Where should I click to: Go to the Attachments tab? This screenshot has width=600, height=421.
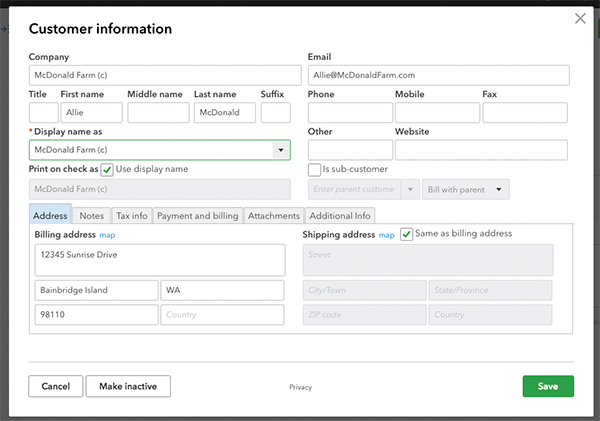click(274, 216)
